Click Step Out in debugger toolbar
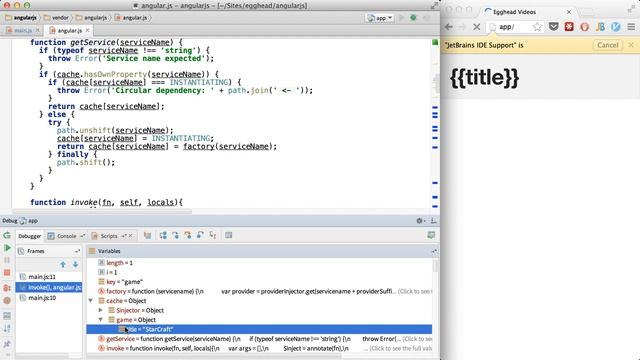 [x=200, y=236]
